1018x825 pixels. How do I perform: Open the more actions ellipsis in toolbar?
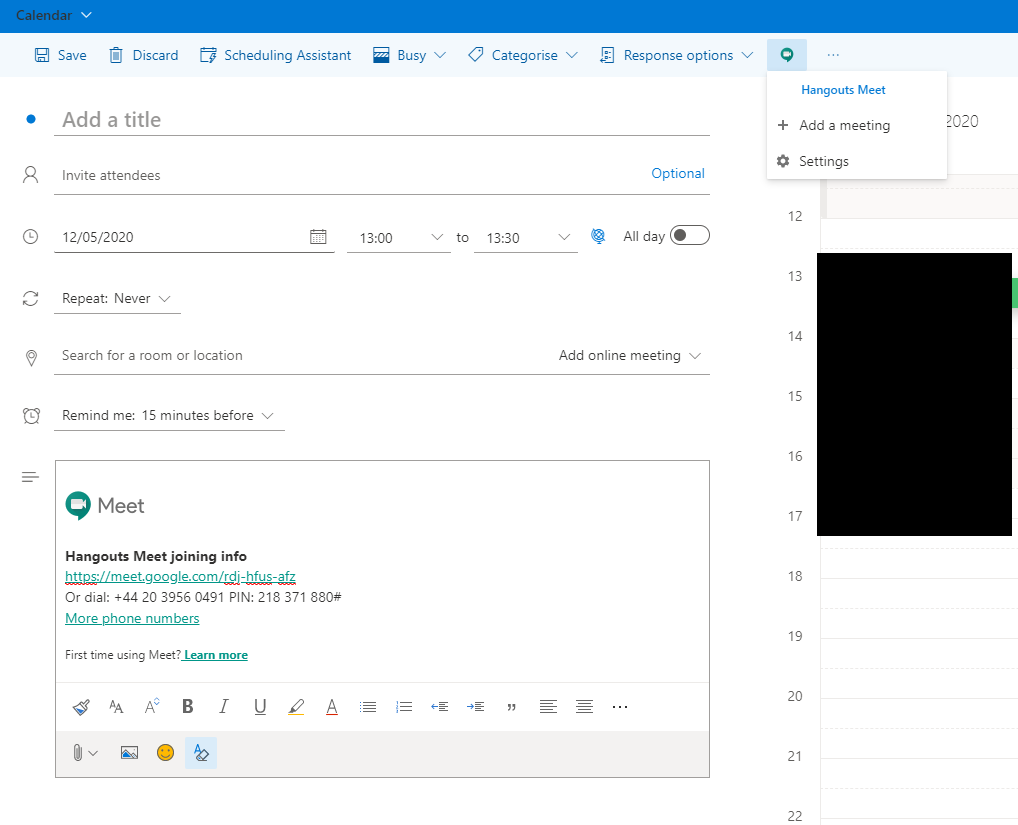tap(833, 55)
